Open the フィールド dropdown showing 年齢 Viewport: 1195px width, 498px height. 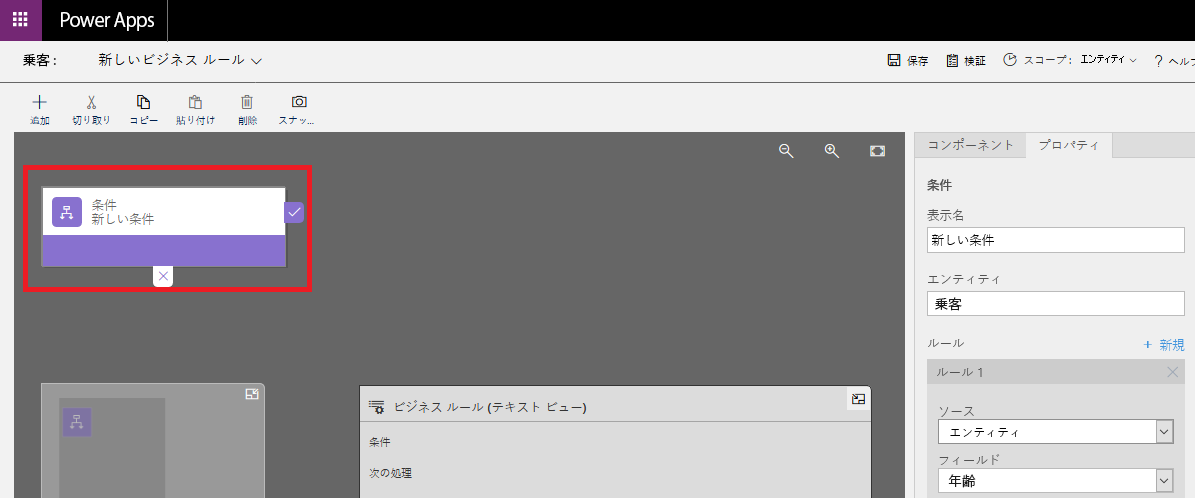[1056, 480]
